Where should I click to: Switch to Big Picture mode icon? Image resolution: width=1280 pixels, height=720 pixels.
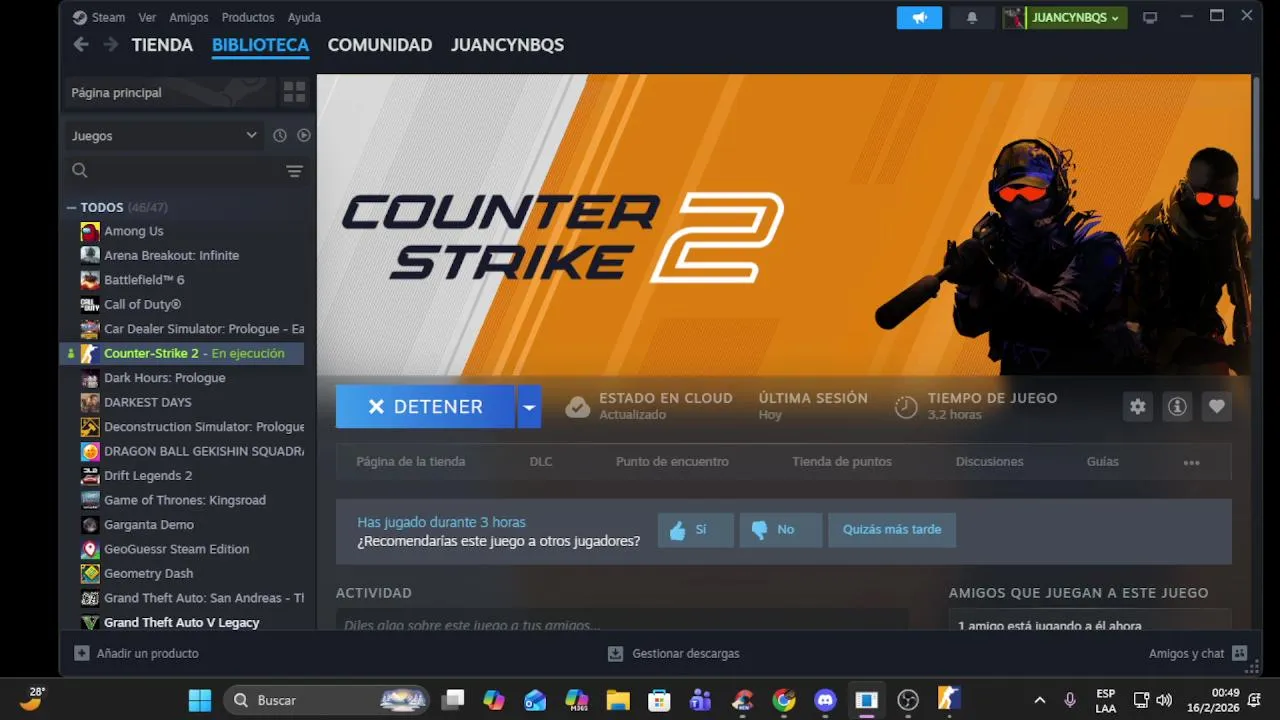1150,18
